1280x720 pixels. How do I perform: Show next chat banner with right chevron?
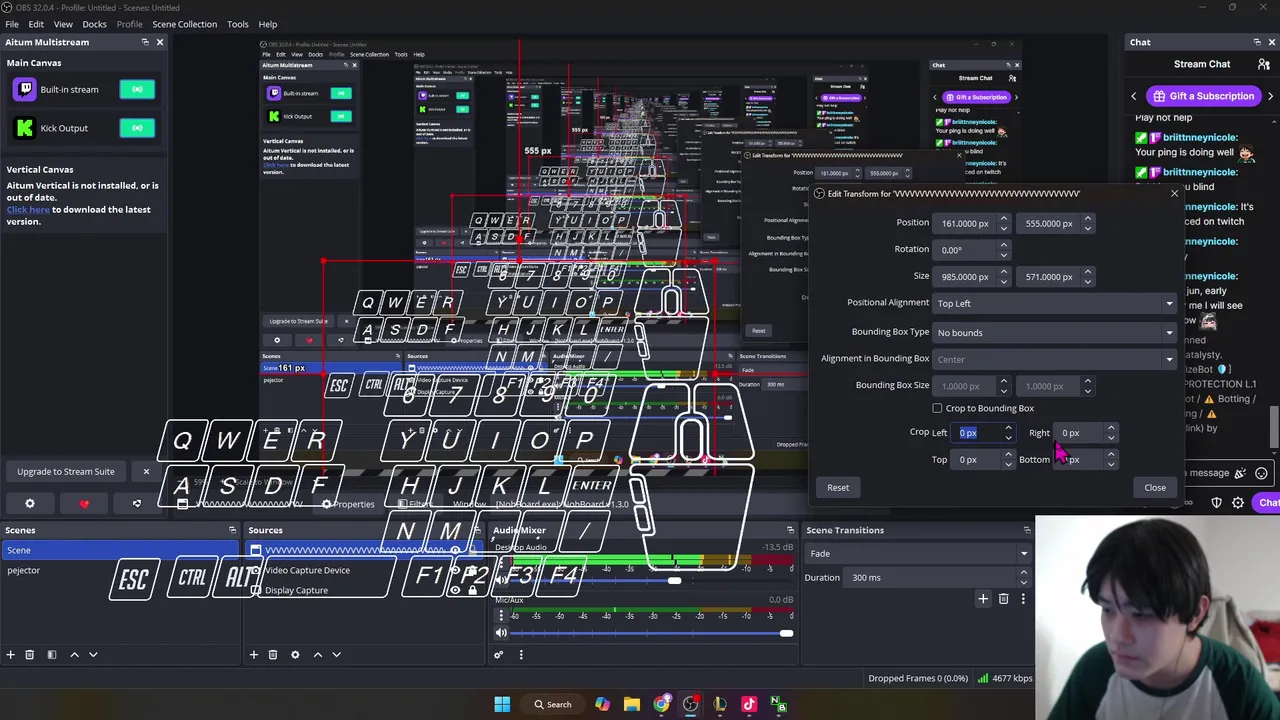pyautogui.click(x=1271, y=96)
